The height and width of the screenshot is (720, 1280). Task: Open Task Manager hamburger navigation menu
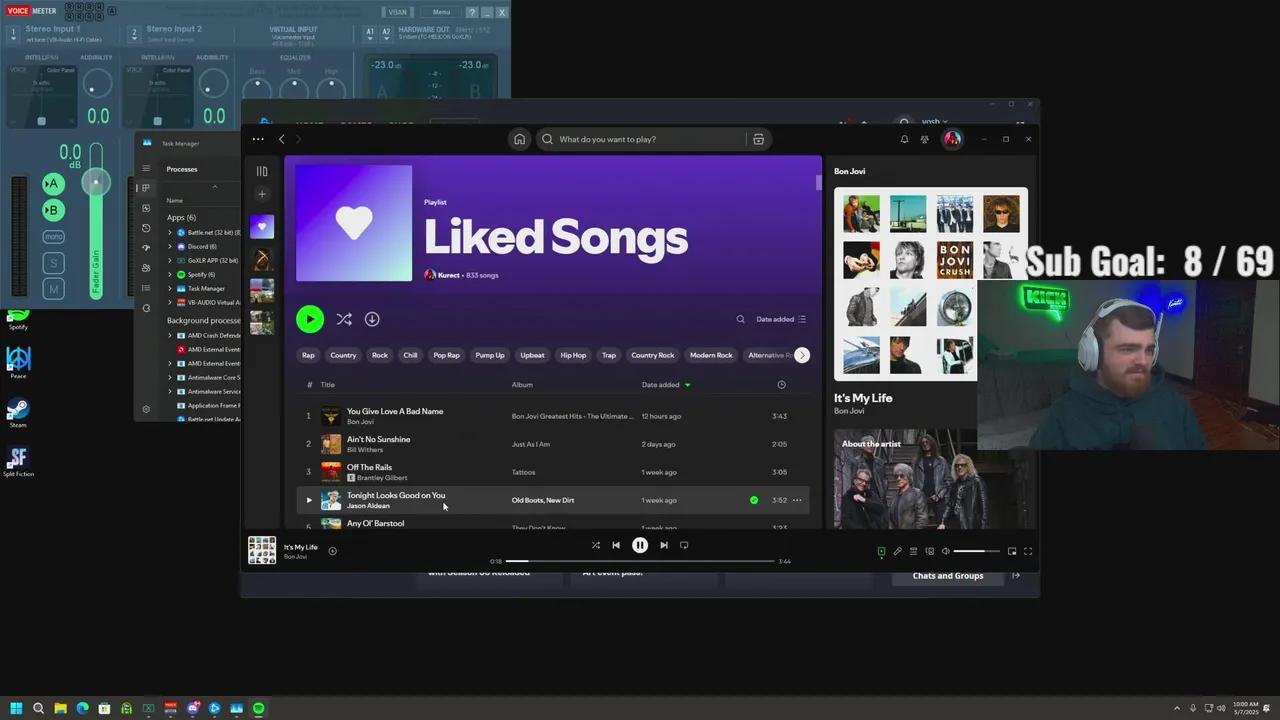[x=146, y=169]
